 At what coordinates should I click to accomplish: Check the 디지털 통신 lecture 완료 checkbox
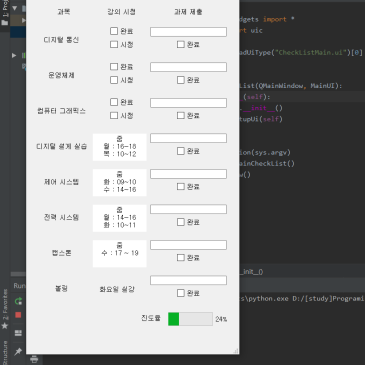point(114,31)
